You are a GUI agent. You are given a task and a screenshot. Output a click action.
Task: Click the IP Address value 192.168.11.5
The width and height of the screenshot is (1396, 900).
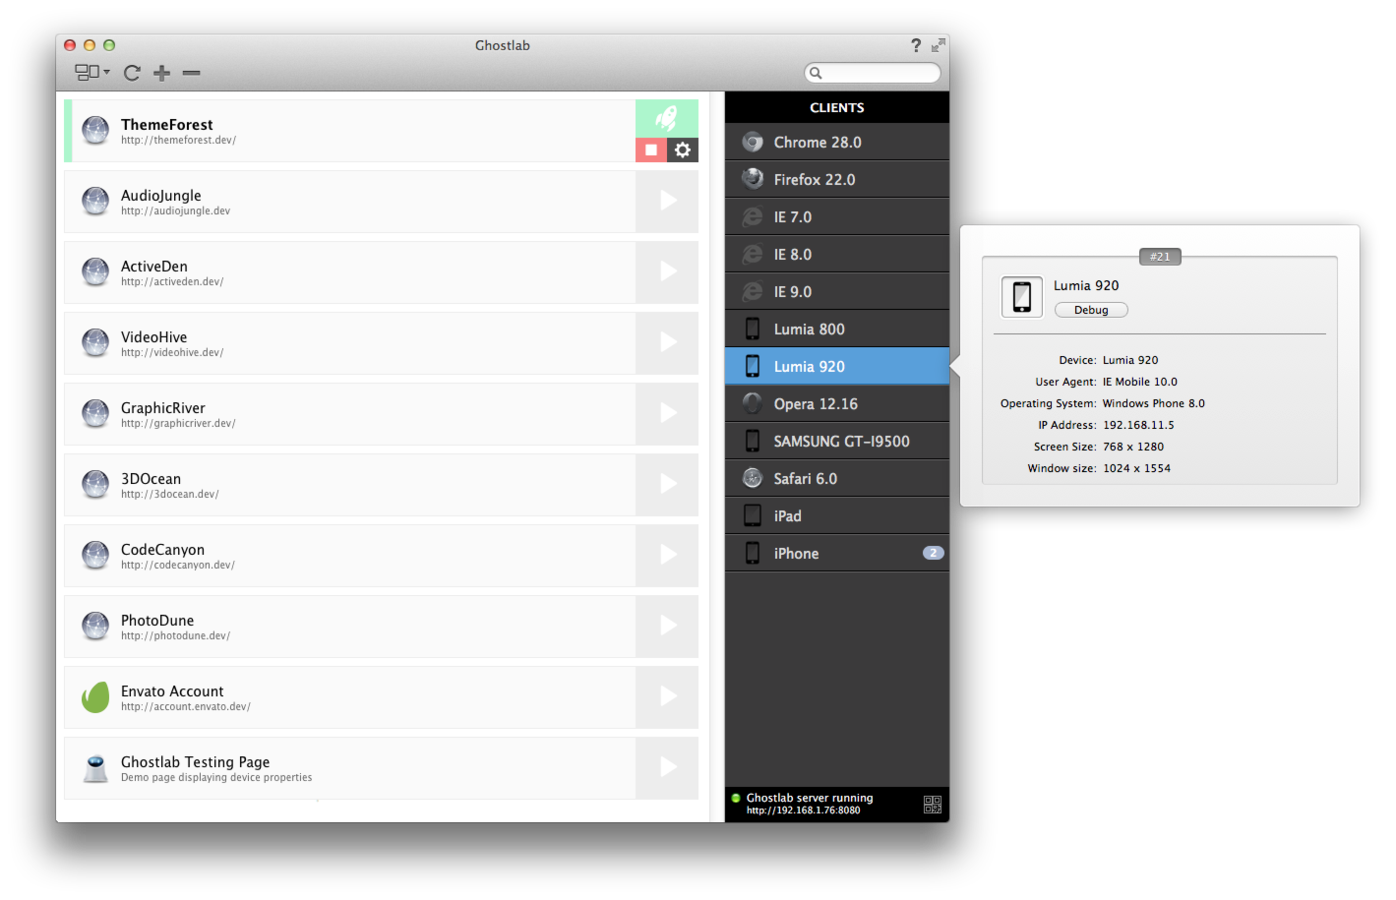pyautogui.click(x=1138, y=425)
